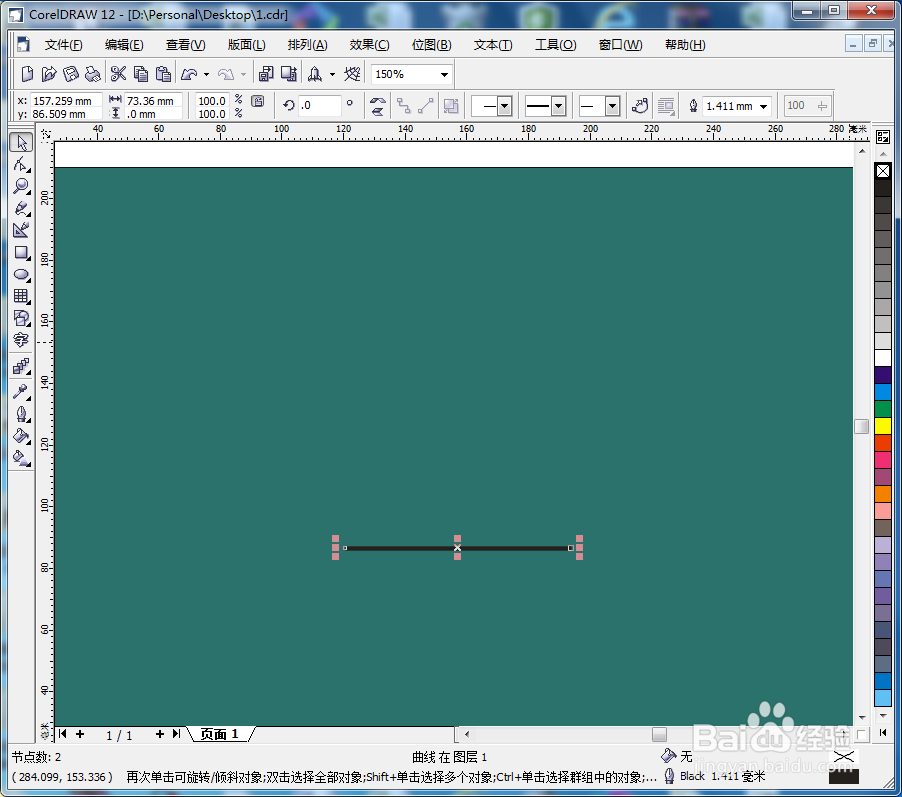Pick the white swatch in the palette
This screenshot has height=797, width=902.
tap(883, 358)
